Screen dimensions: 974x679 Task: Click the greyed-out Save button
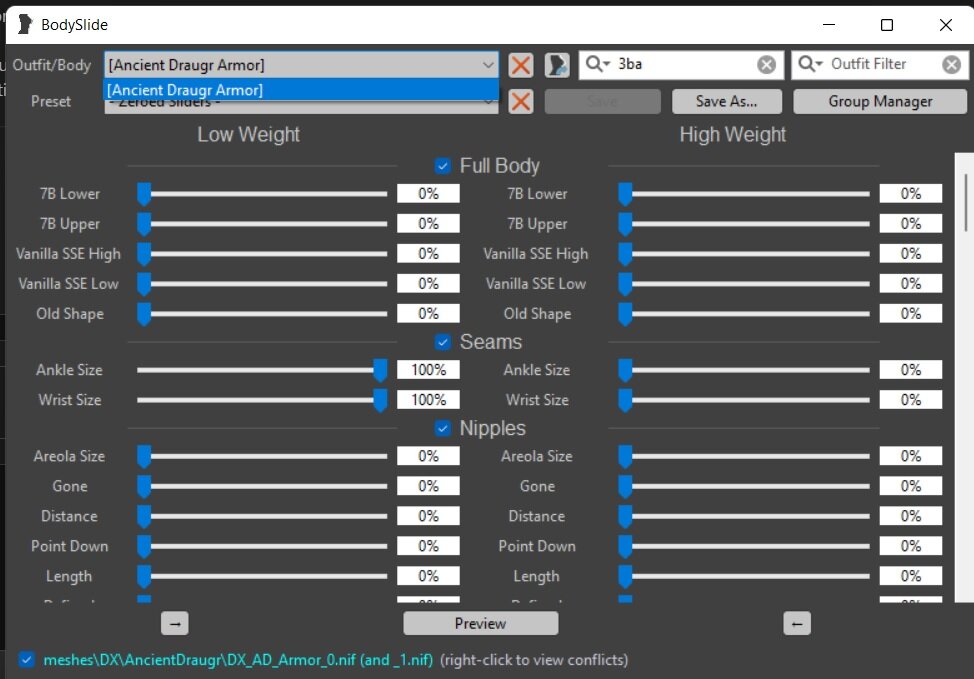603,101
